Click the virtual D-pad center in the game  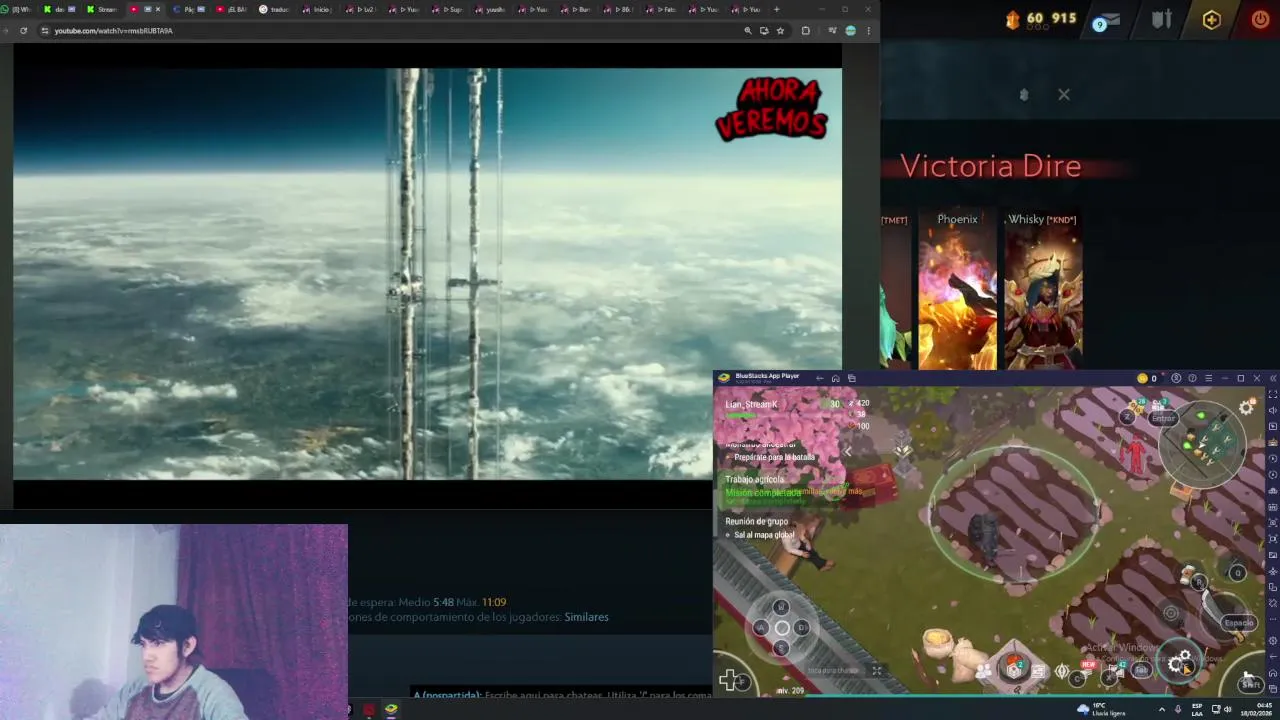click(782, 628)
